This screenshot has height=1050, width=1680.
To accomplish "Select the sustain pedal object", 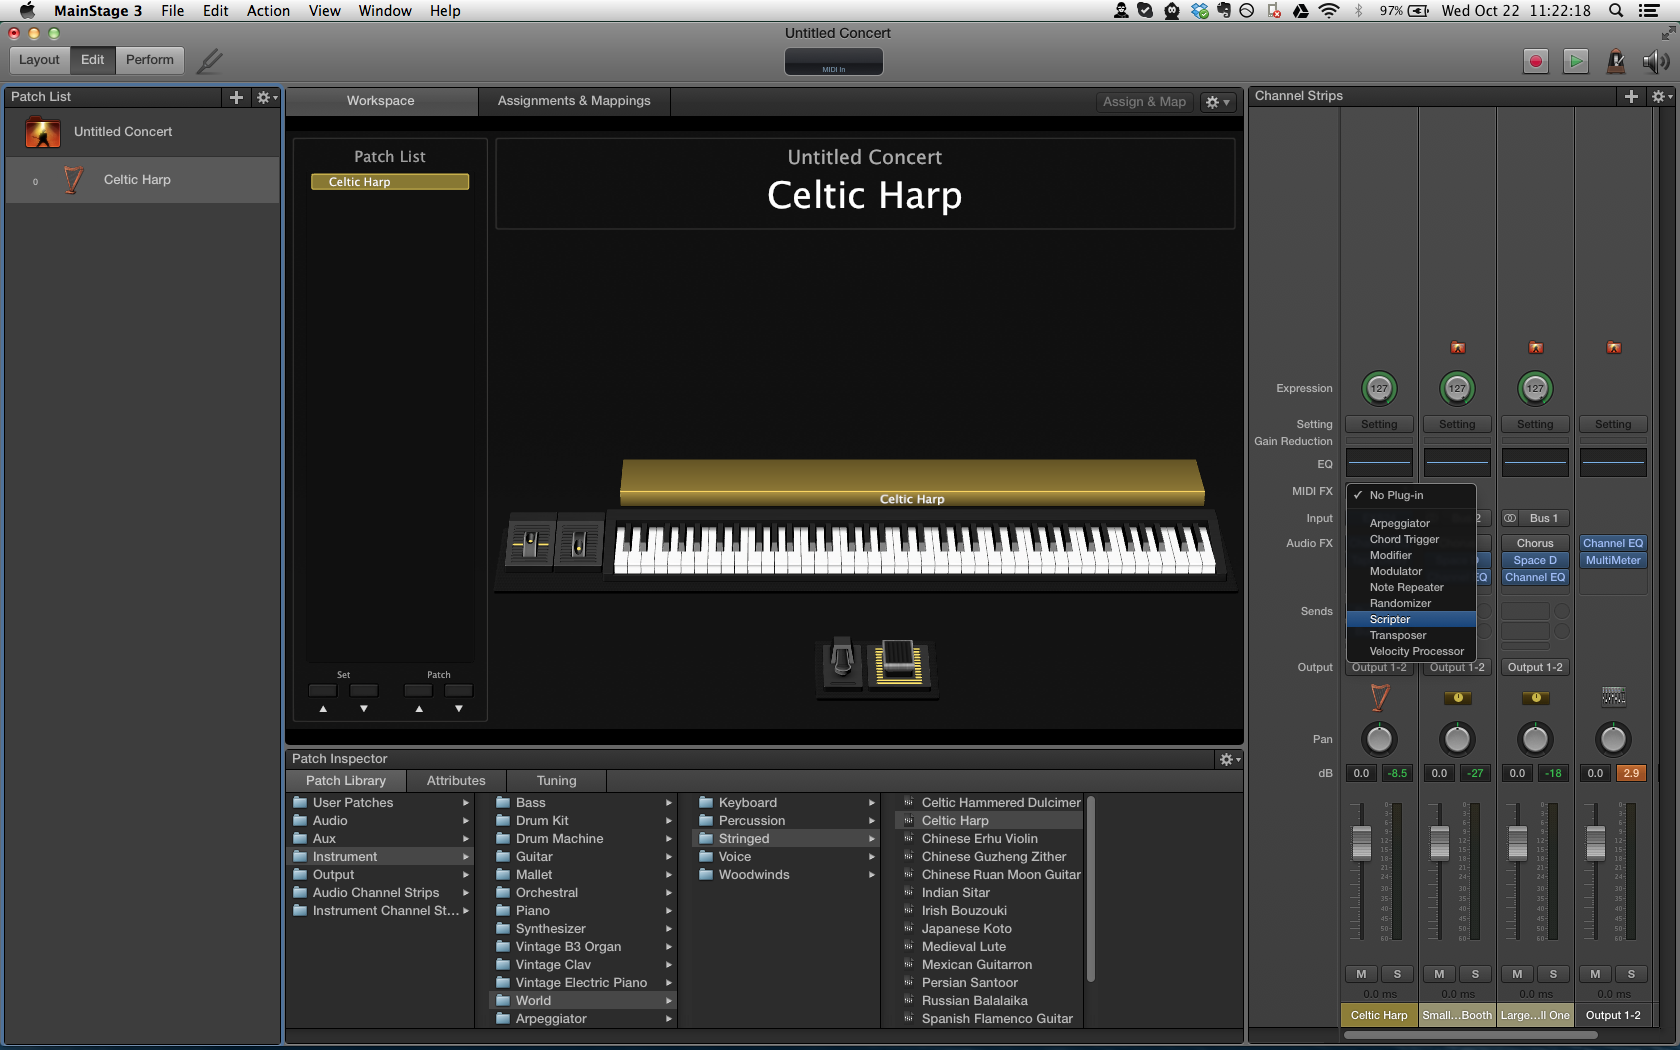I will point(842,661).
